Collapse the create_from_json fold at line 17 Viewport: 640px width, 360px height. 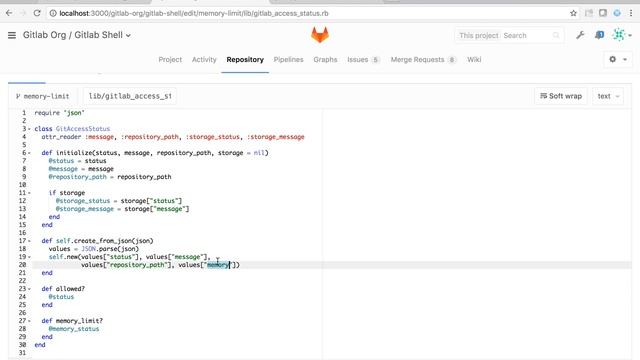click(x=29, y=241)
